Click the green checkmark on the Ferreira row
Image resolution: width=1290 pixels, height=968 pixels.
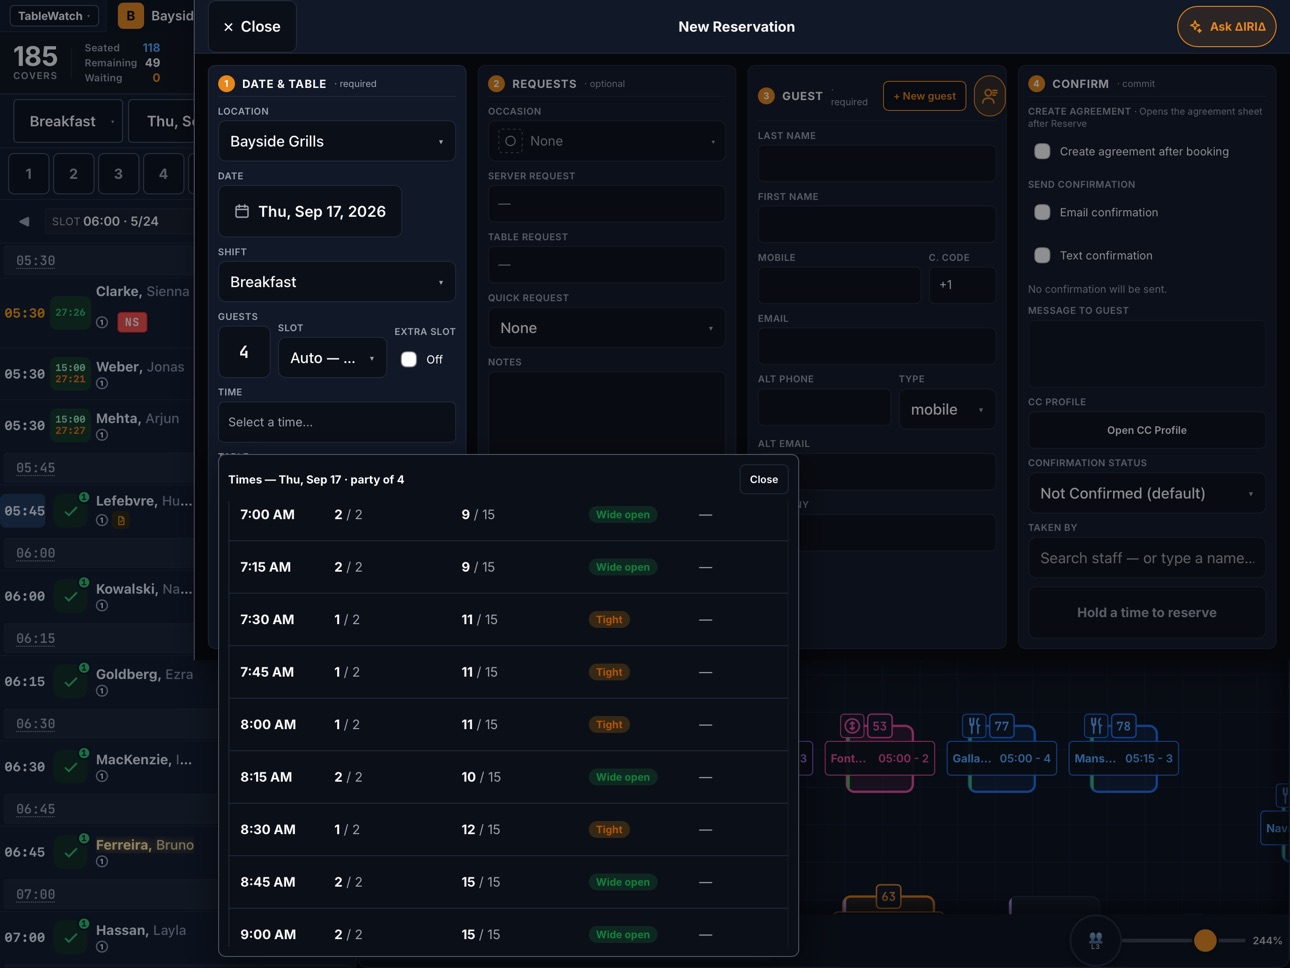71,852
